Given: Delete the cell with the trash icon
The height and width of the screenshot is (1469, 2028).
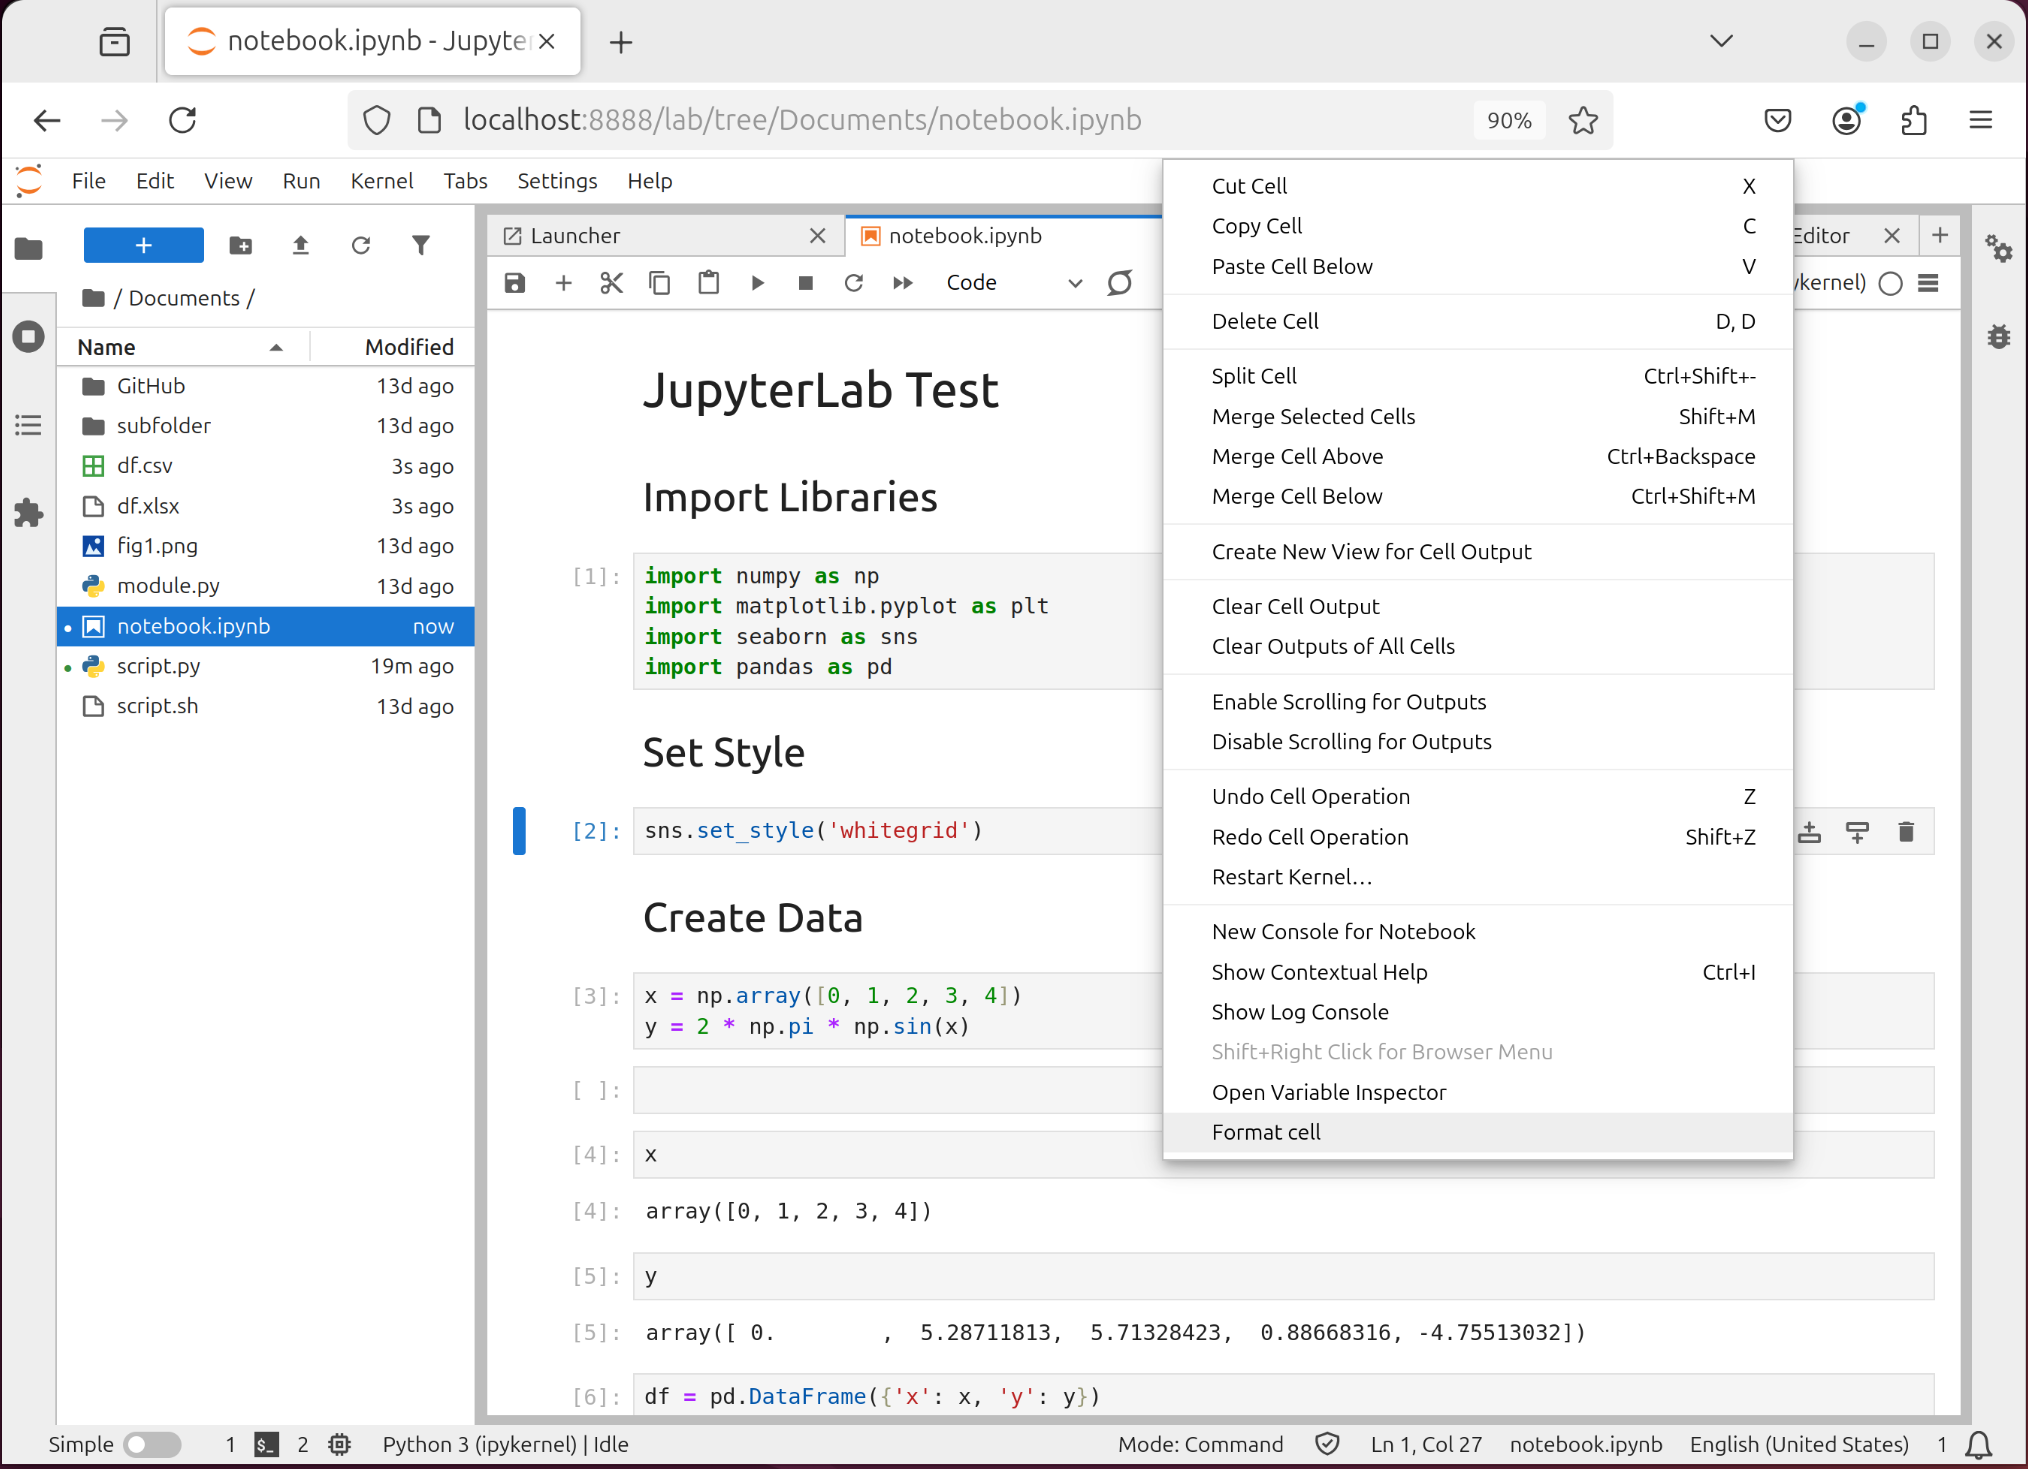Looking at the screenshot, I should pyautogui.click(x=1906, y=832).
